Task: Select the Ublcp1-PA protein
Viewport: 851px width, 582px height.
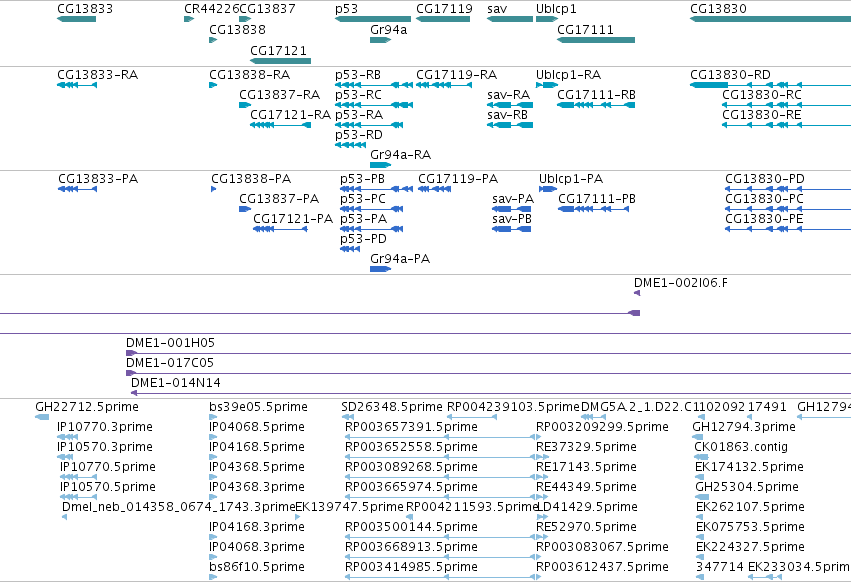Action: pyautogui.click(x=548, y=189)
